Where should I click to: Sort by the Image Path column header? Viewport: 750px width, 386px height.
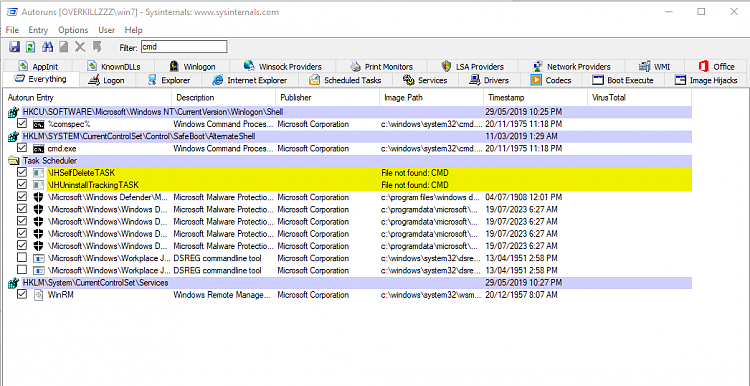click(x=431, y=98)
